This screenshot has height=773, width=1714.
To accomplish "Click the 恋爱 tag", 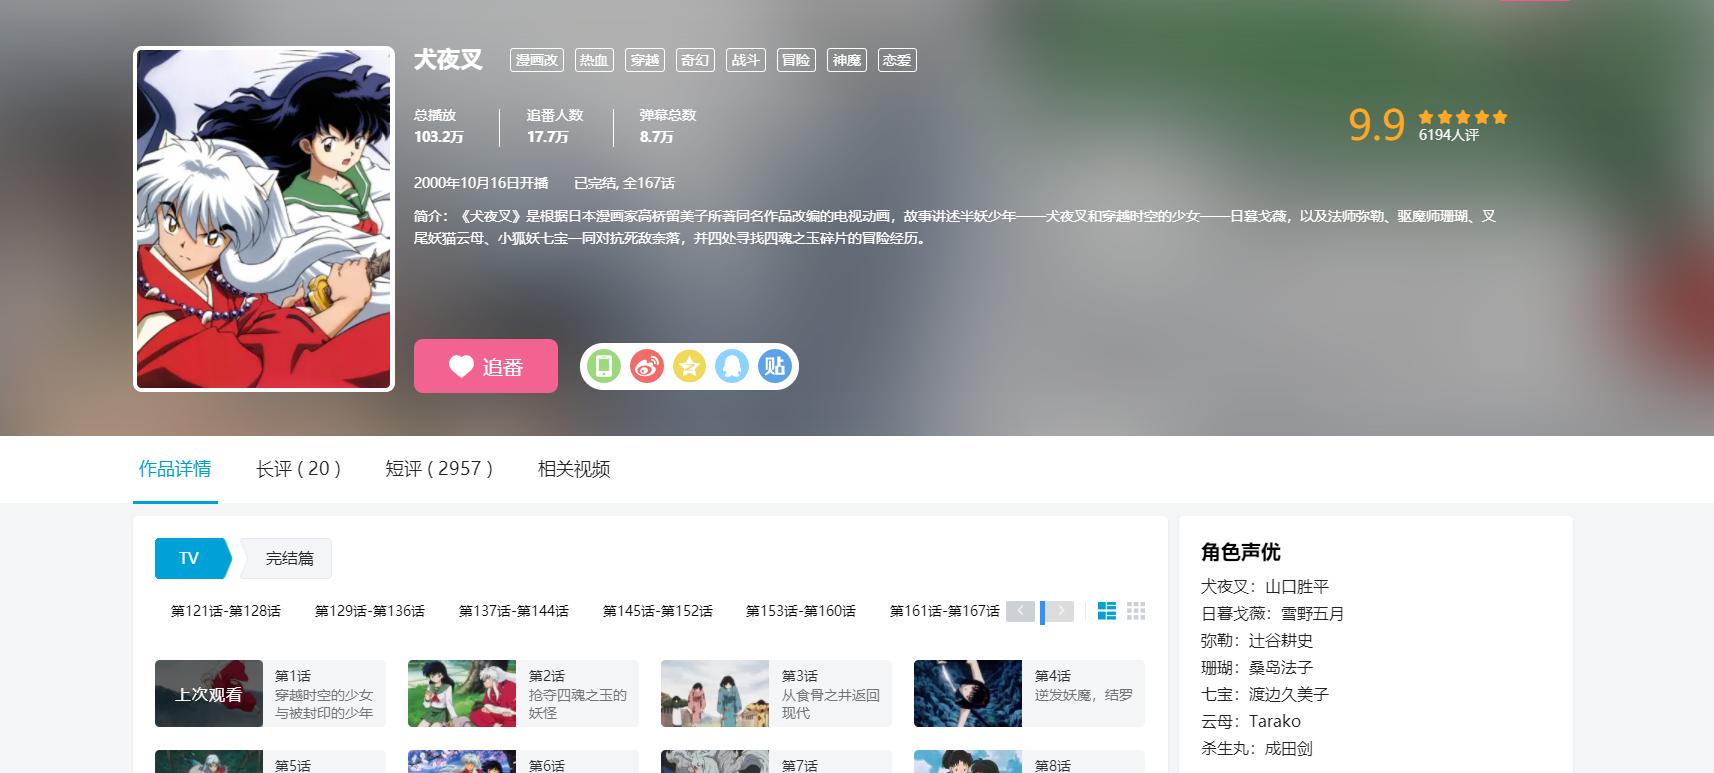I will tap(897, 60).
